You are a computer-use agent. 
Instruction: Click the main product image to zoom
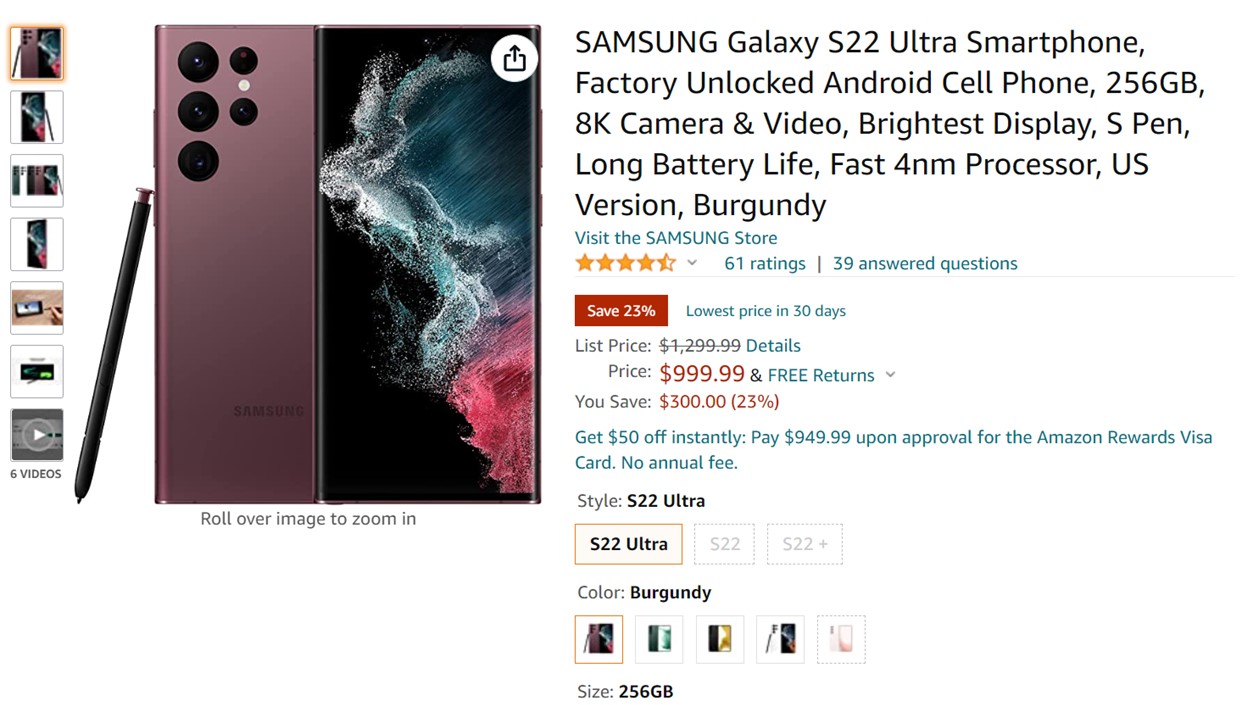coord(347,265)
